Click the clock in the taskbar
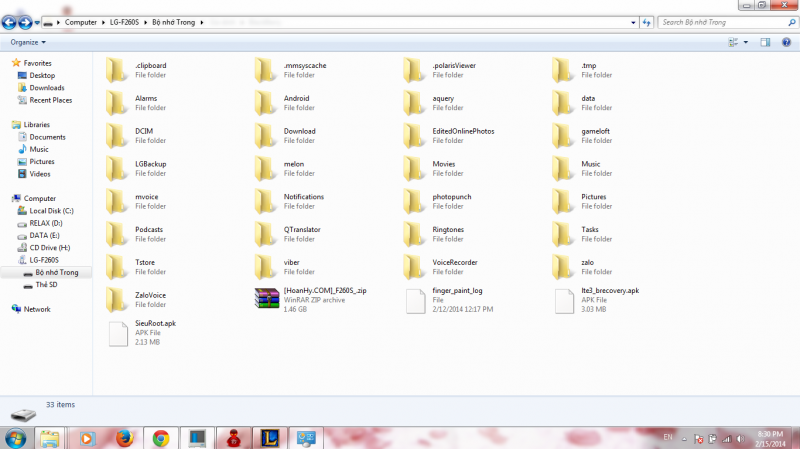The width and height of the screenshot is (800, 449). (x=770, y=439)
